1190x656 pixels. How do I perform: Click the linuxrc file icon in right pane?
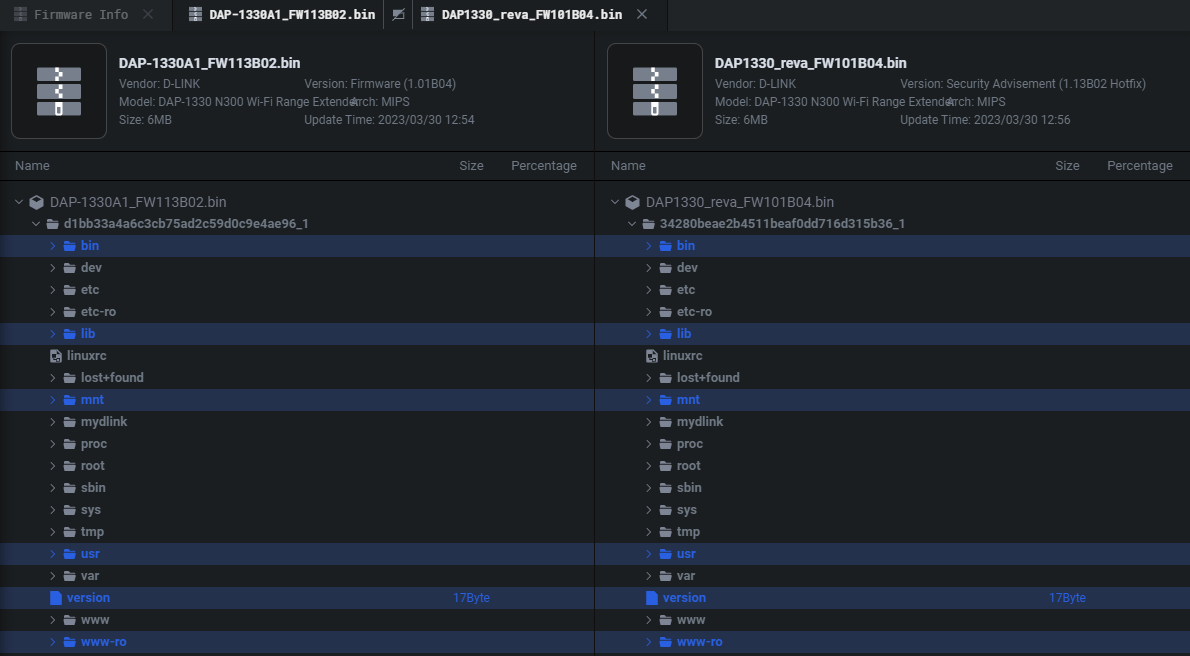coord(651,356)
